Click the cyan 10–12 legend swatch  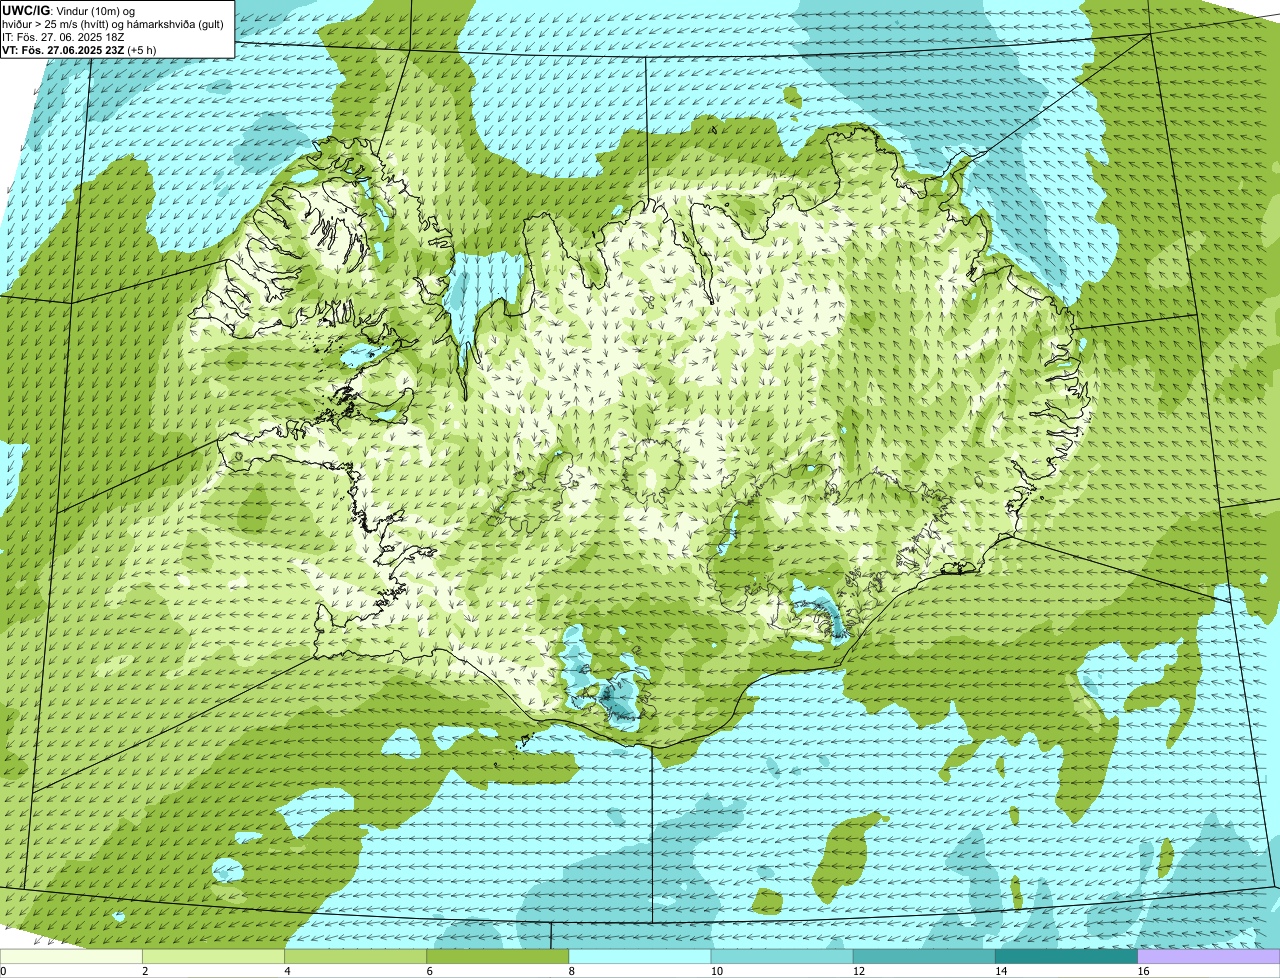click(782, 956)
